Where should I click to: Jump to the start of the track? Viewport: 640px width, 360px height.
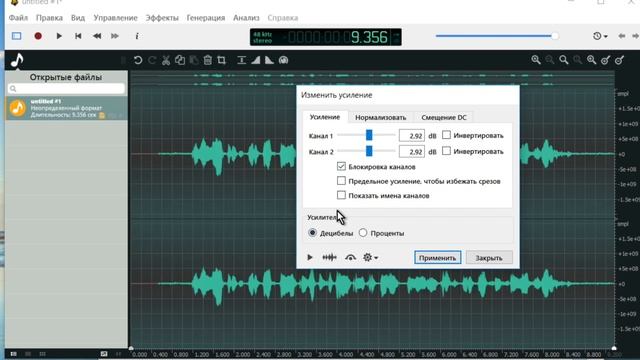[78, 36]
